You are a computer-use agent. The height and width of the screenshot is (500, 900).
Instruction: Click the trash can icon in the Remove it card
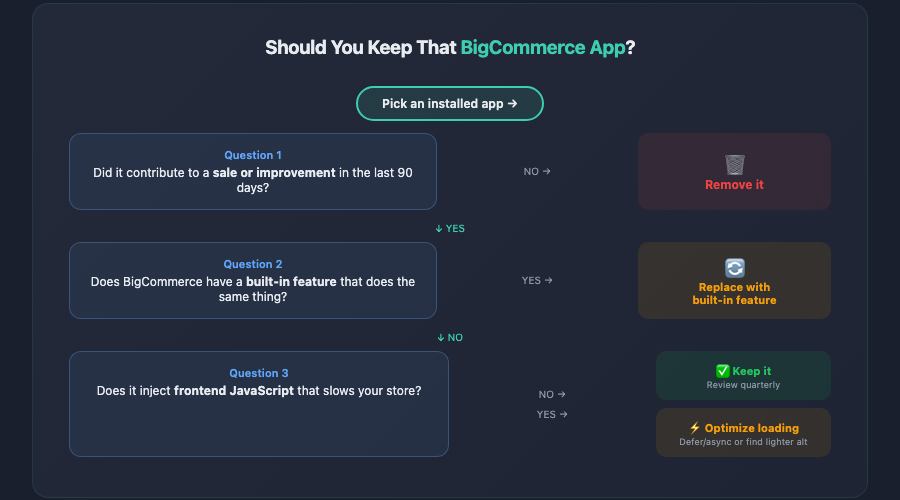click(734, 165)
